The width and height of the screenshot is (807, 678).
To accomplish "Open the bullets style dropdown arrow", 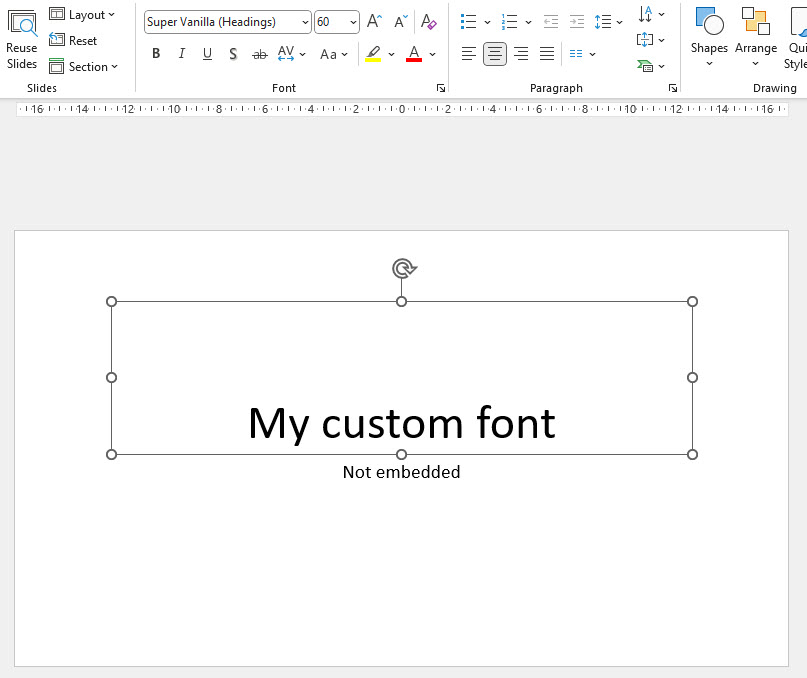I will 487,22.
